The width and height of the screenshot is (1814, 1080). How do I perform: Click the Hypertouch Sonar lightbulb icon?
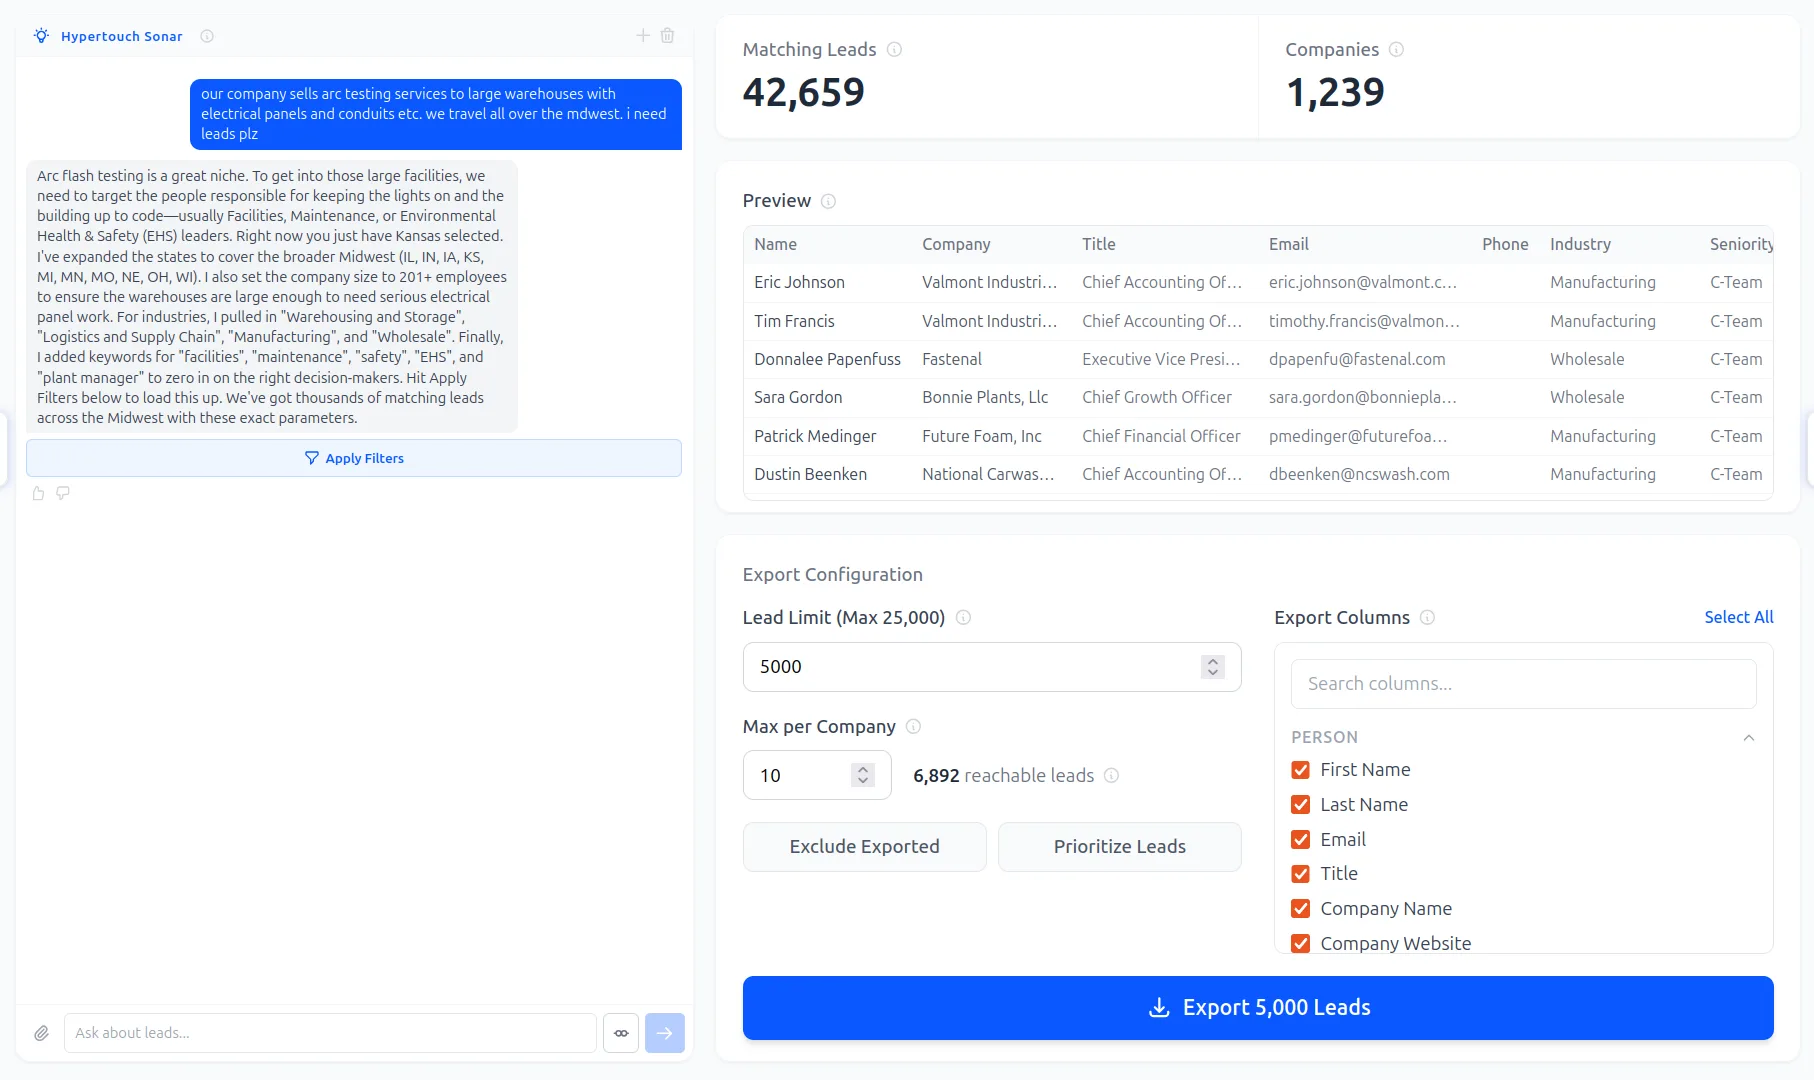tap(41, 36)
